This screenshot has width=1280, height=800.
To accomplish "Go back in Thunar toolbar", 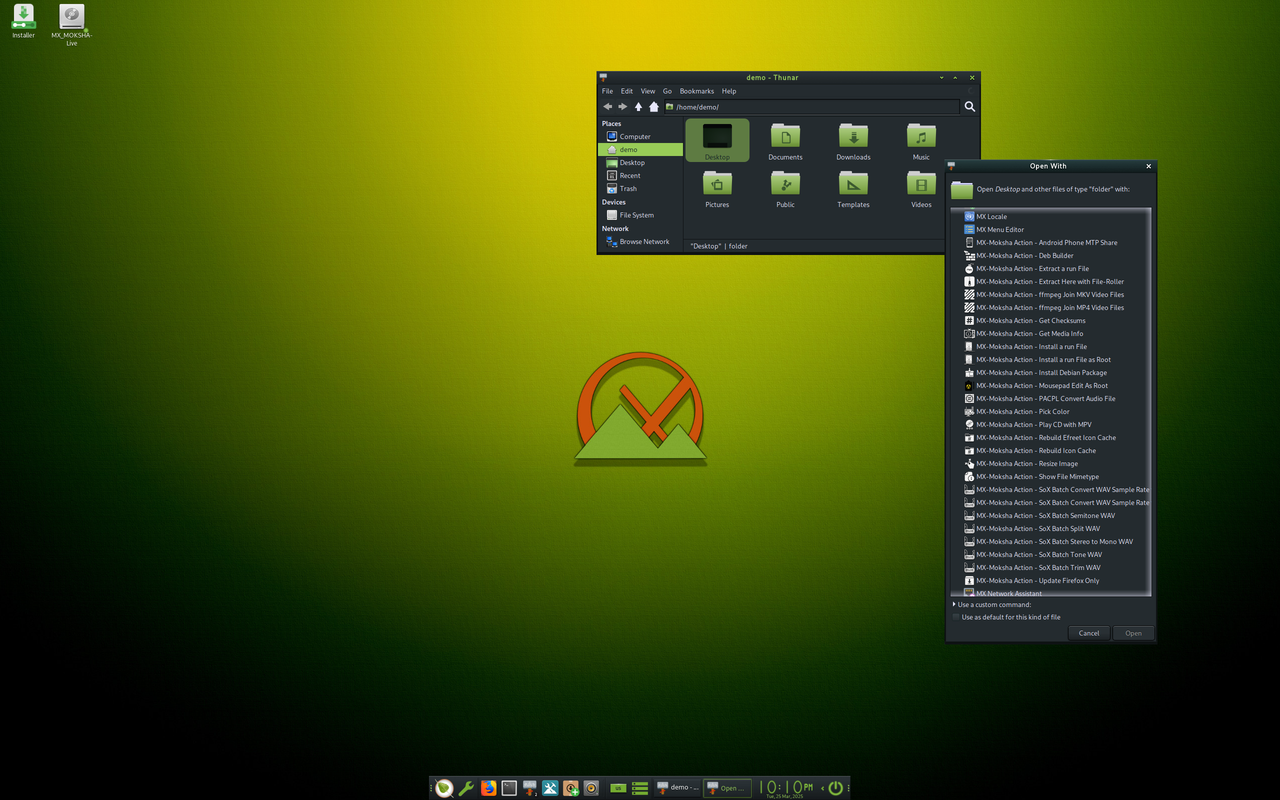I will point(607,107).
